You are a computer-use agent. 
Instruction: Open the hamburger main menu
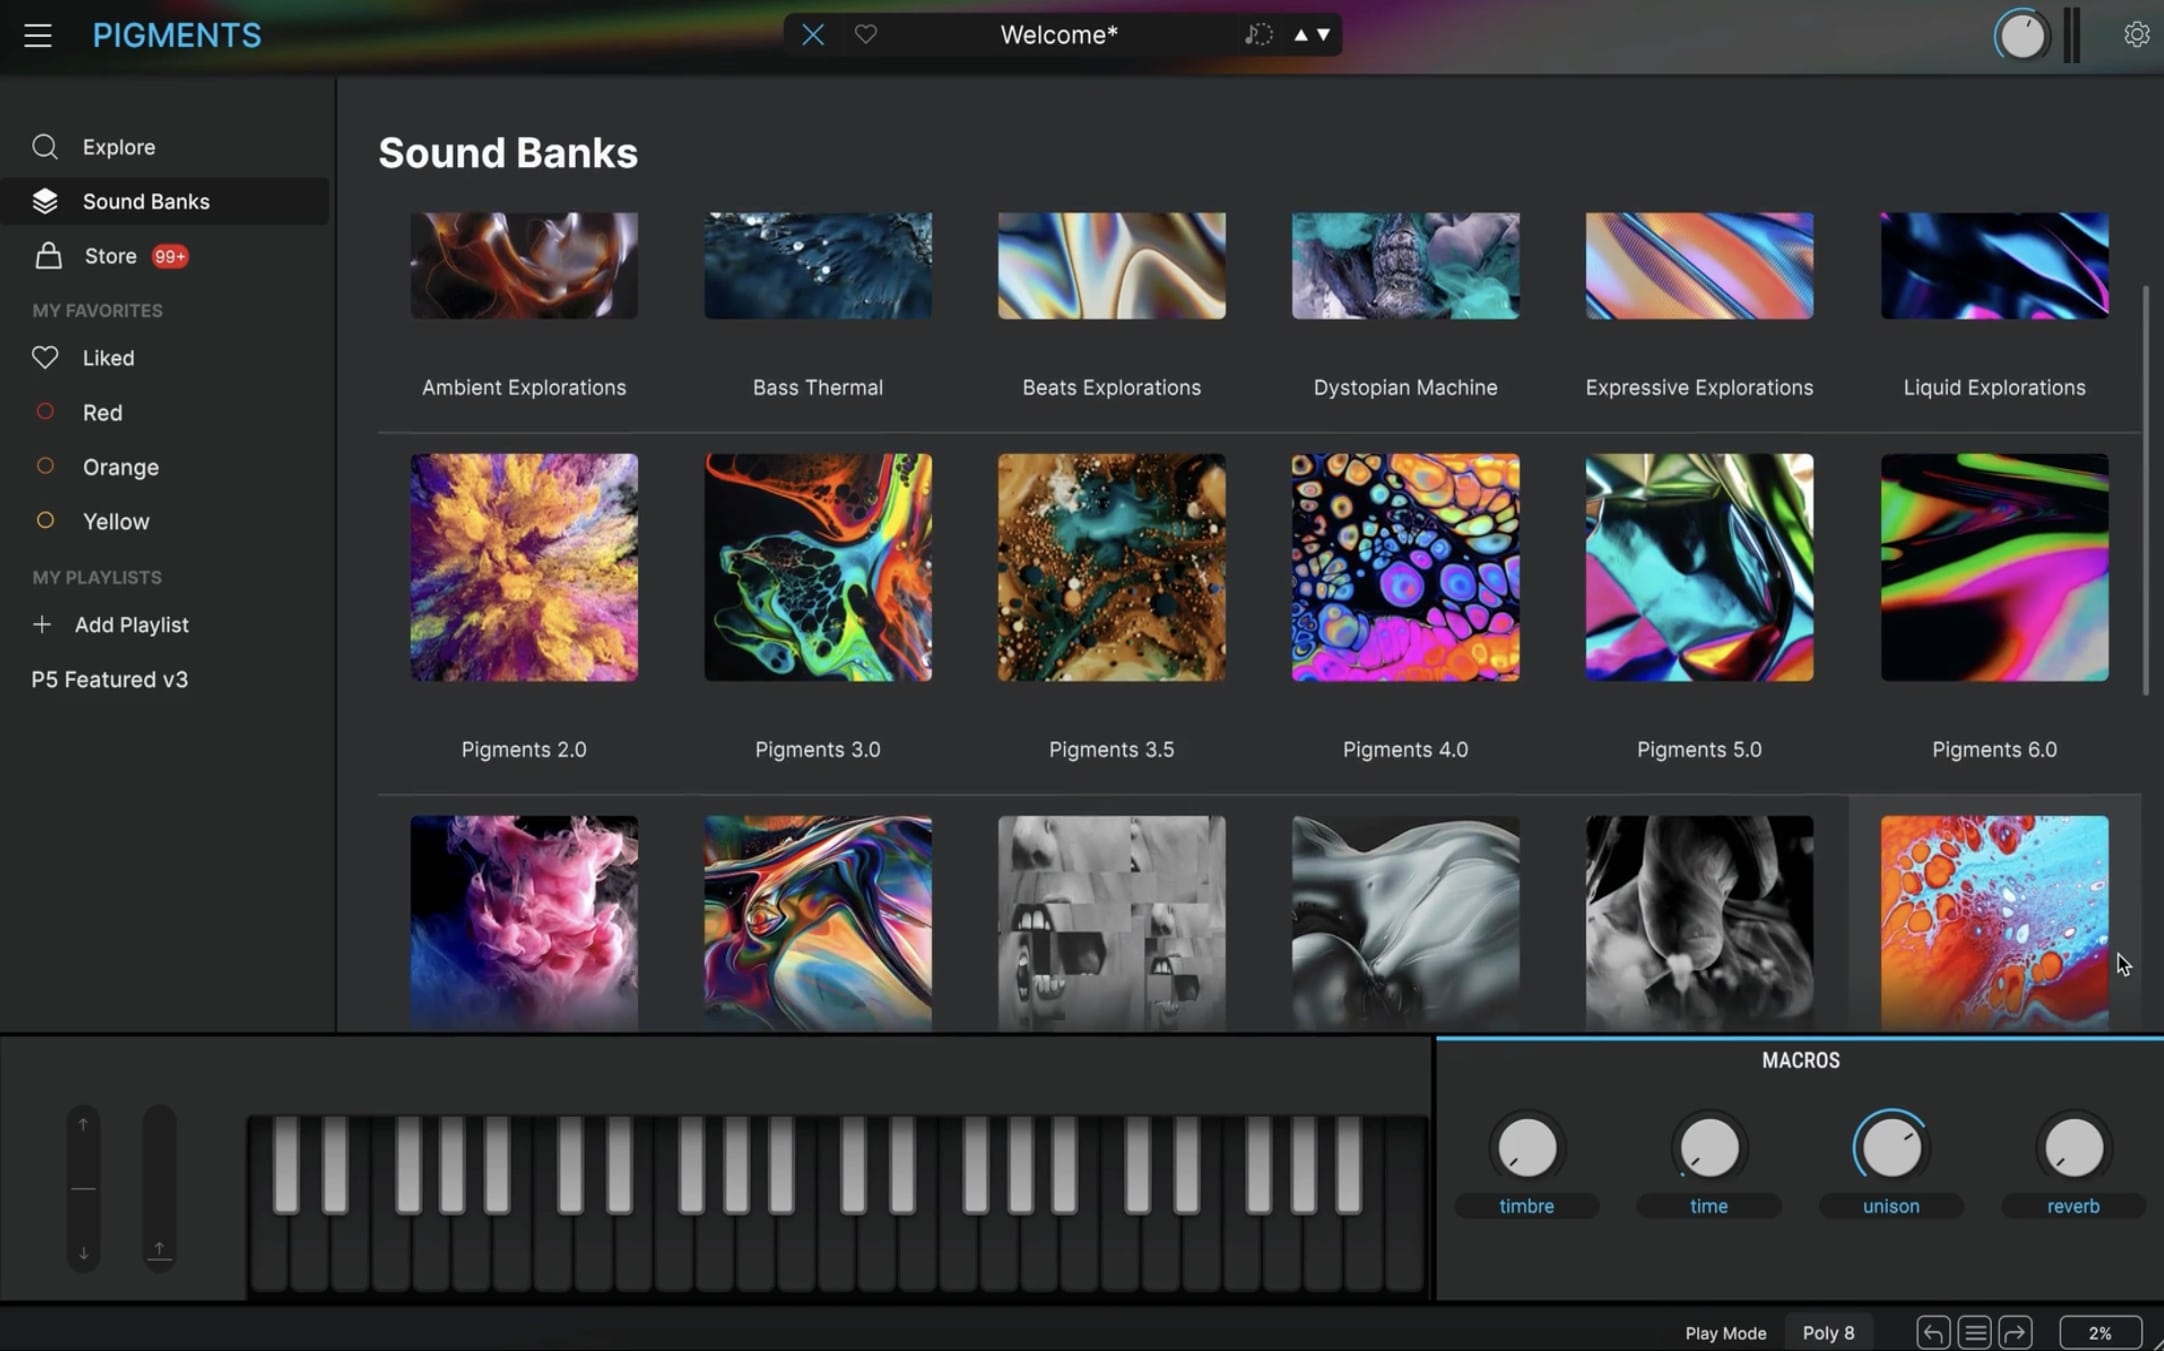38,36
